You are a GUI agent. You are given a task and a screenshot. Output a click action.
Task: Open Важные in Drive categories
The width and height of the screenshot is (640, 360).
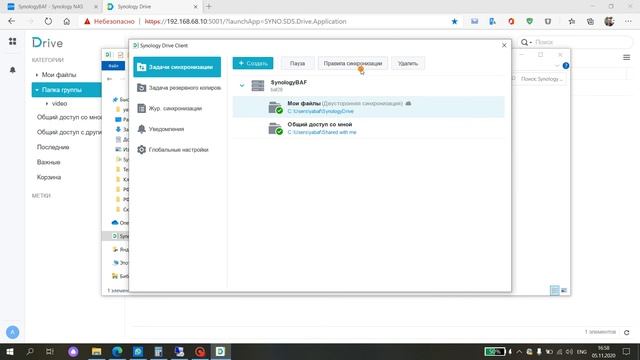49,162
